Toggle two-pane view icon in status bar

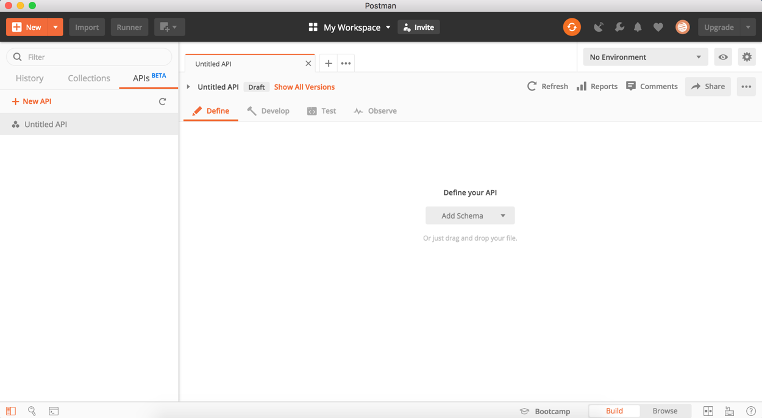coord(708,411)
